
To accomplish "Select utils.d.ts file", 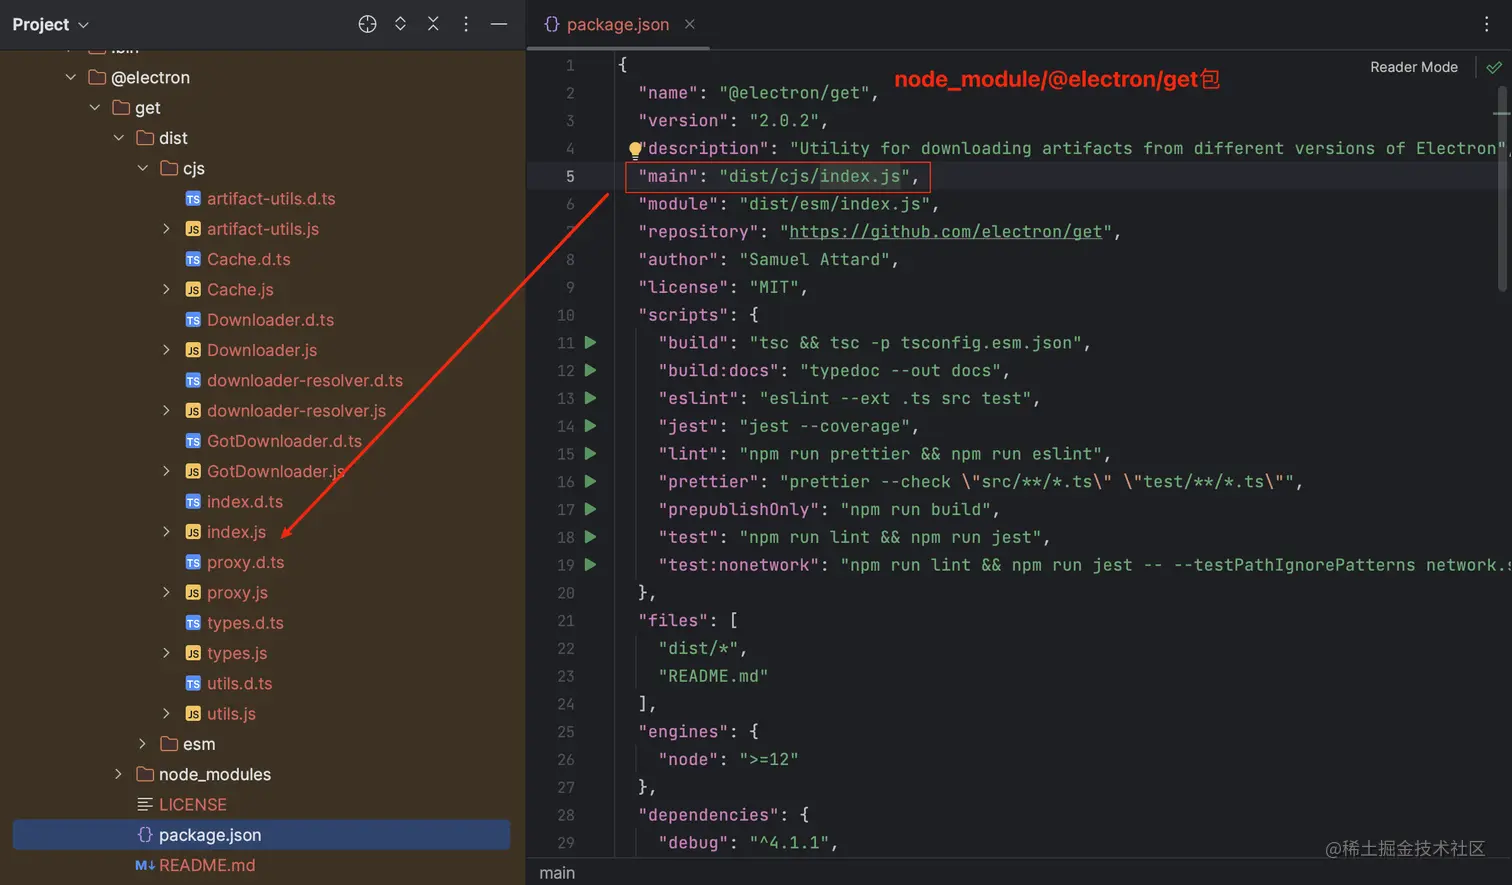I will (x=239, y=684).
